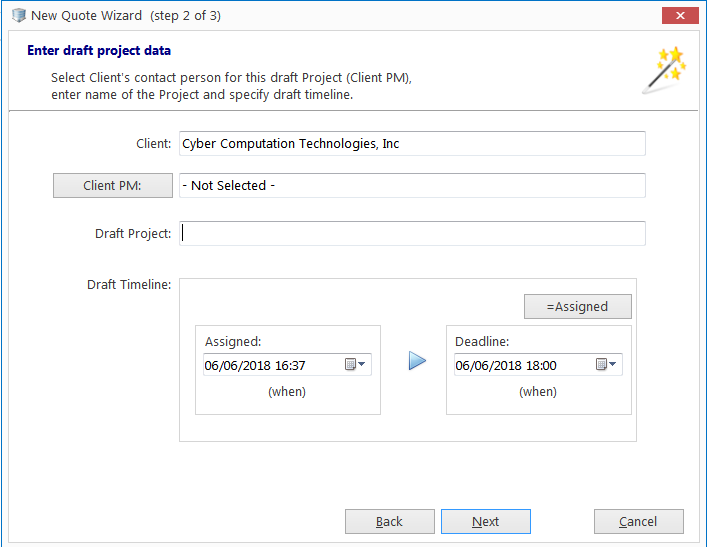Open the Assigned date calendar dropdown

point(362,364)
